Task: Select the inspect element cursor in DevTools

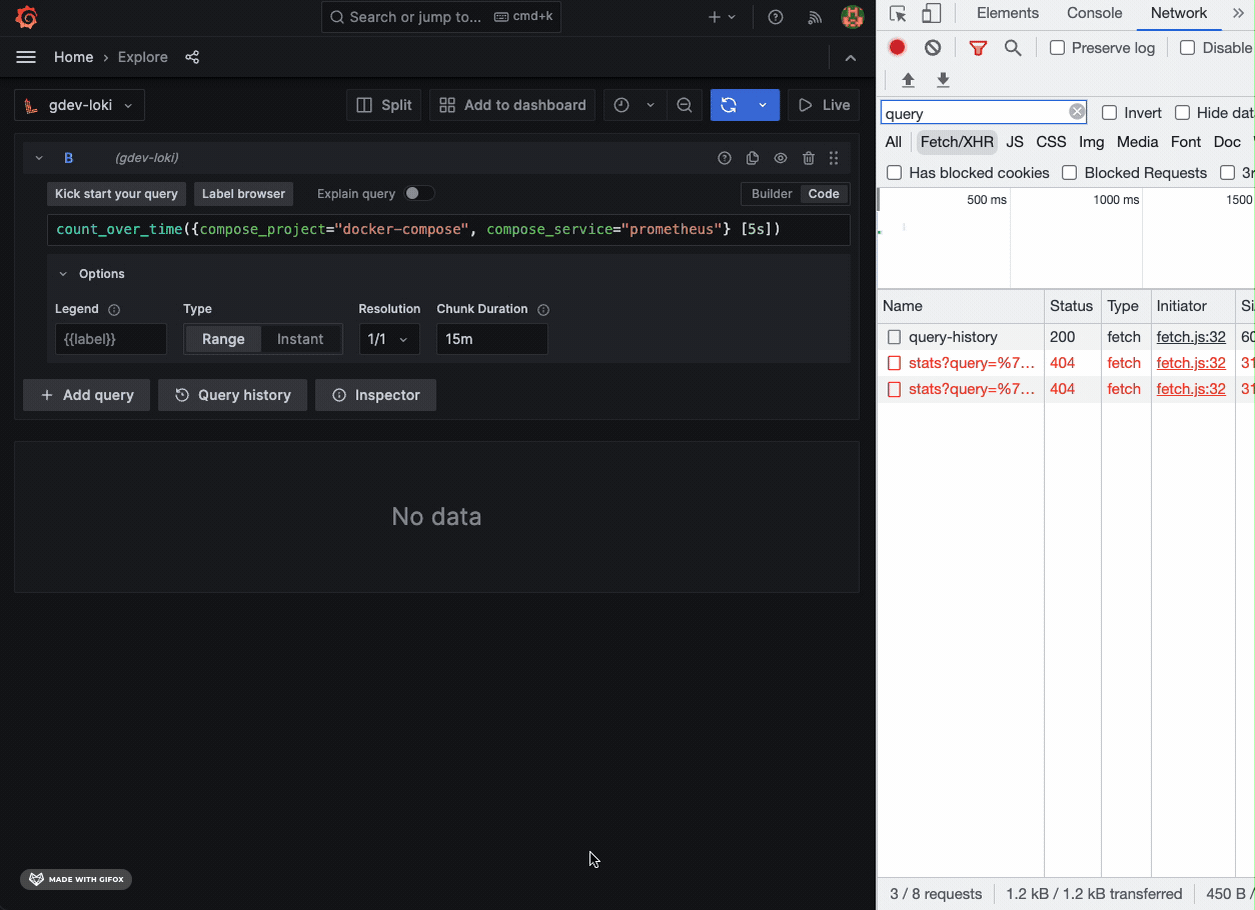Action: pyautogui.click(x=897, y=13)
